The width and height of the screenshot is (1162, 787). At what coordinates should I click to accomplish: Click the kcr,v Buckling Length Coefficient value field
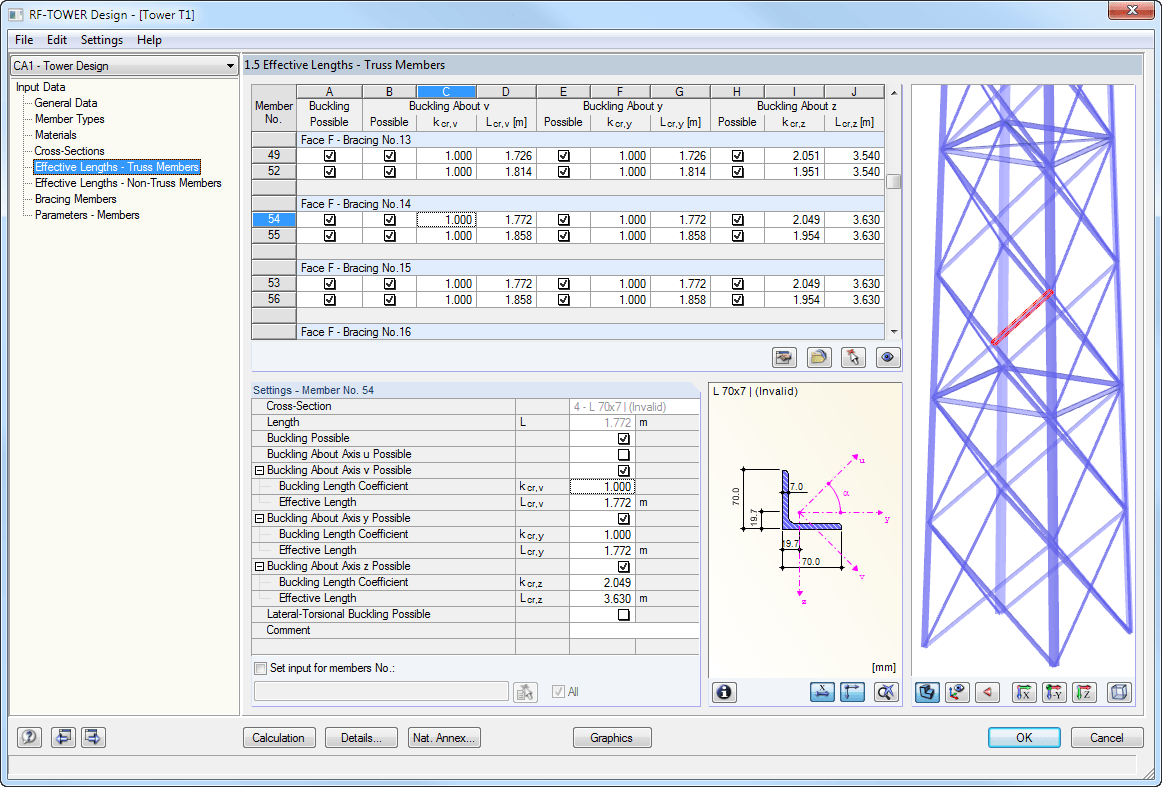point(602,487)
